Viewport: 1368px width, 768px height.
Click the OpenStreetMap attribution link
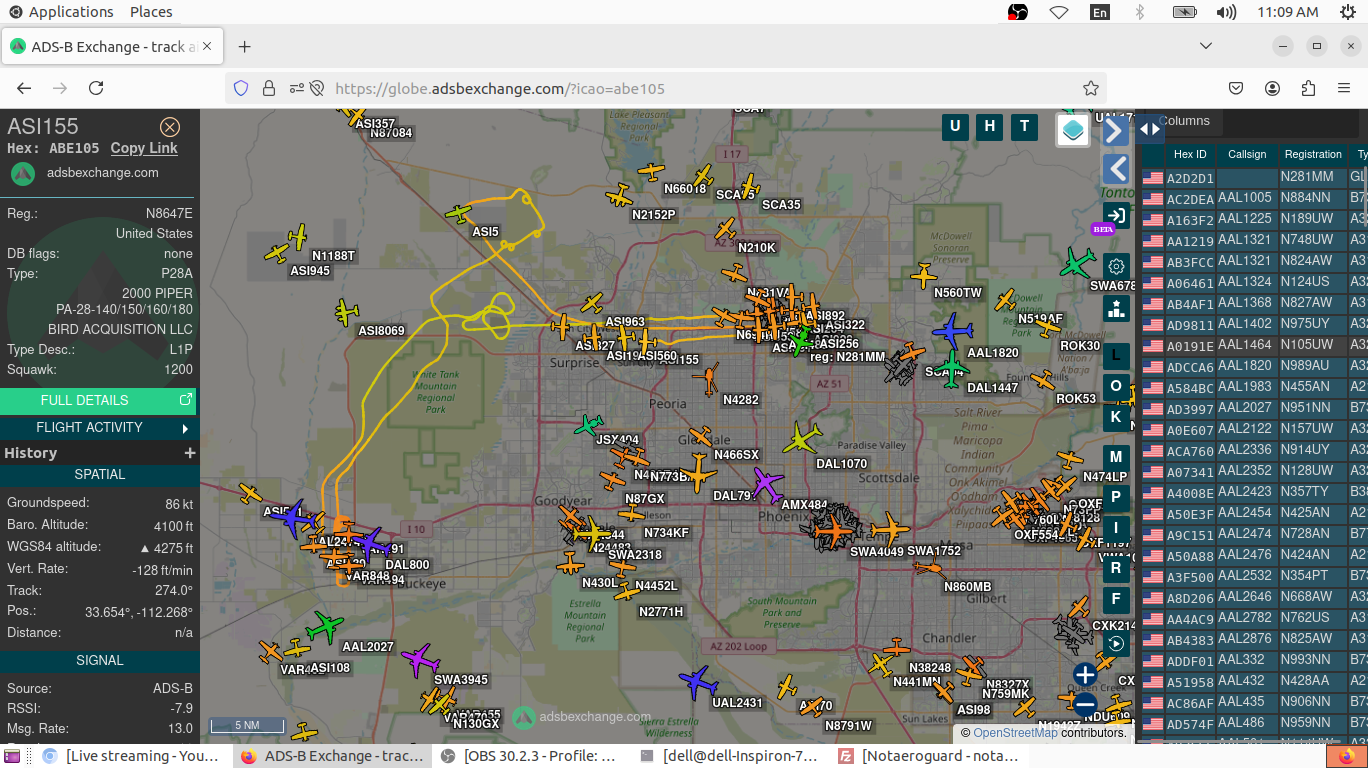point(1015,733)
